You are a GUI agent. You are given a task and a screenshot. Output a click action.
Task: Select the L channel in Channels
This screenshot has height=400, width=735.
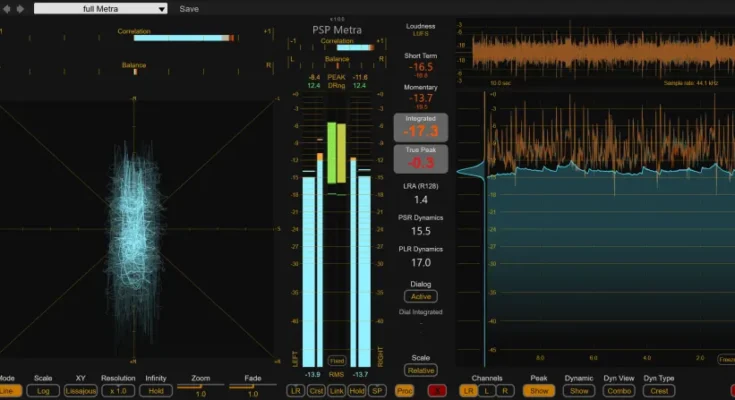pyautogui.click(x=486, y=391)
